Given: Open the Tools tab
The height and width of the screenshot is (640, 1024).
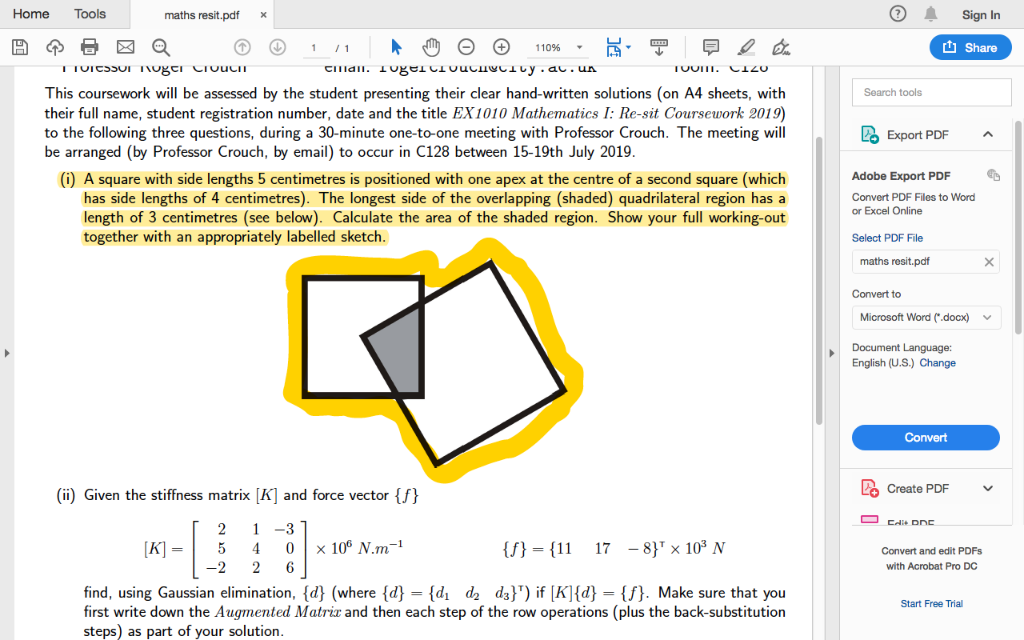Looking at the screenshot, I should click(x=89, y=14).
